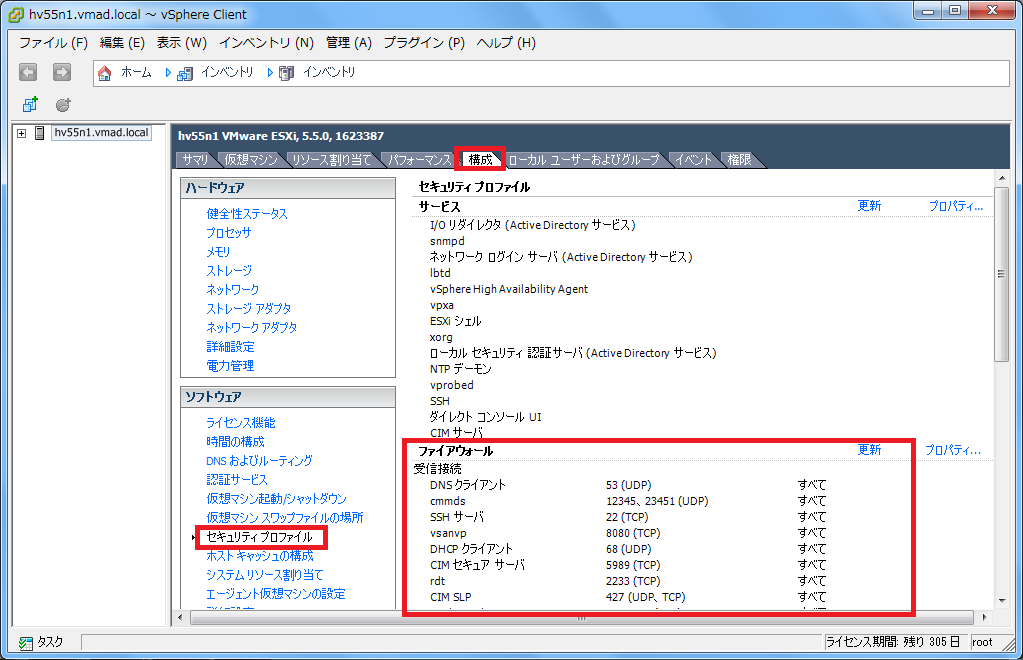The image size is (1023, 660).
Task: Open the 管理 (A) menu
Action: pos(348,43)
